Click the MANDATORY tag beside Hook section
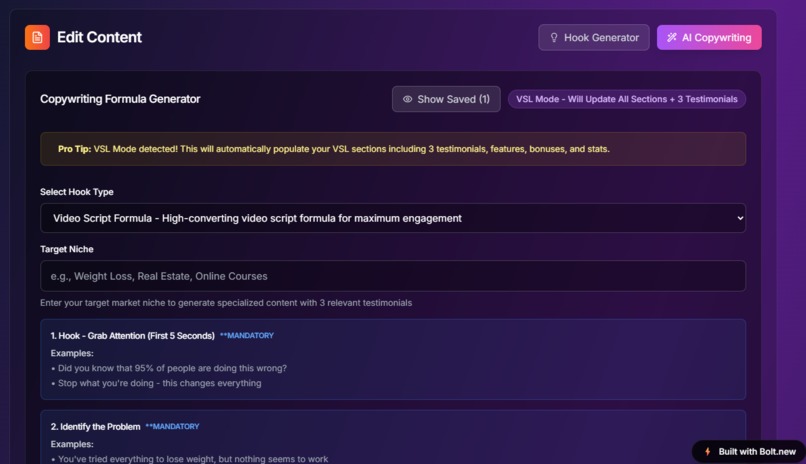The height and width of the screenshot is (464, 806). coord(247,336)
